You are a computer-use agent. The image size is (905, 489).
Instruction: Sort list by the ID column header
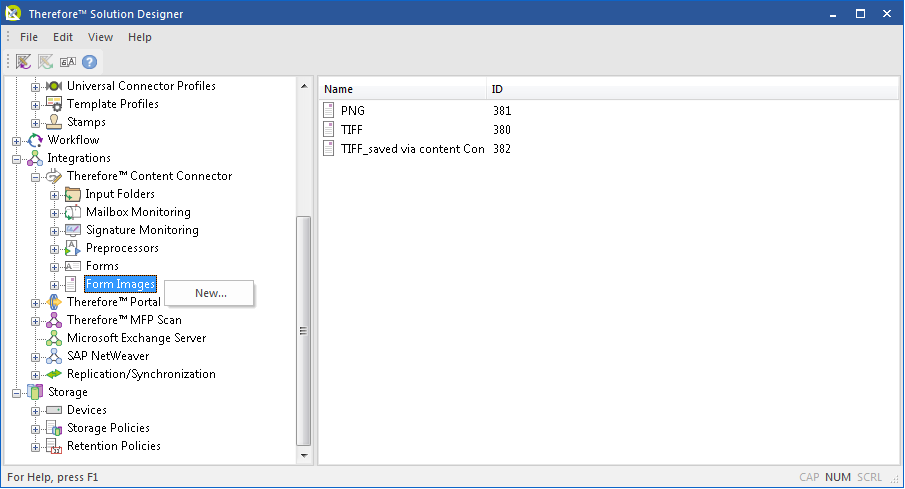pos(692,89)
